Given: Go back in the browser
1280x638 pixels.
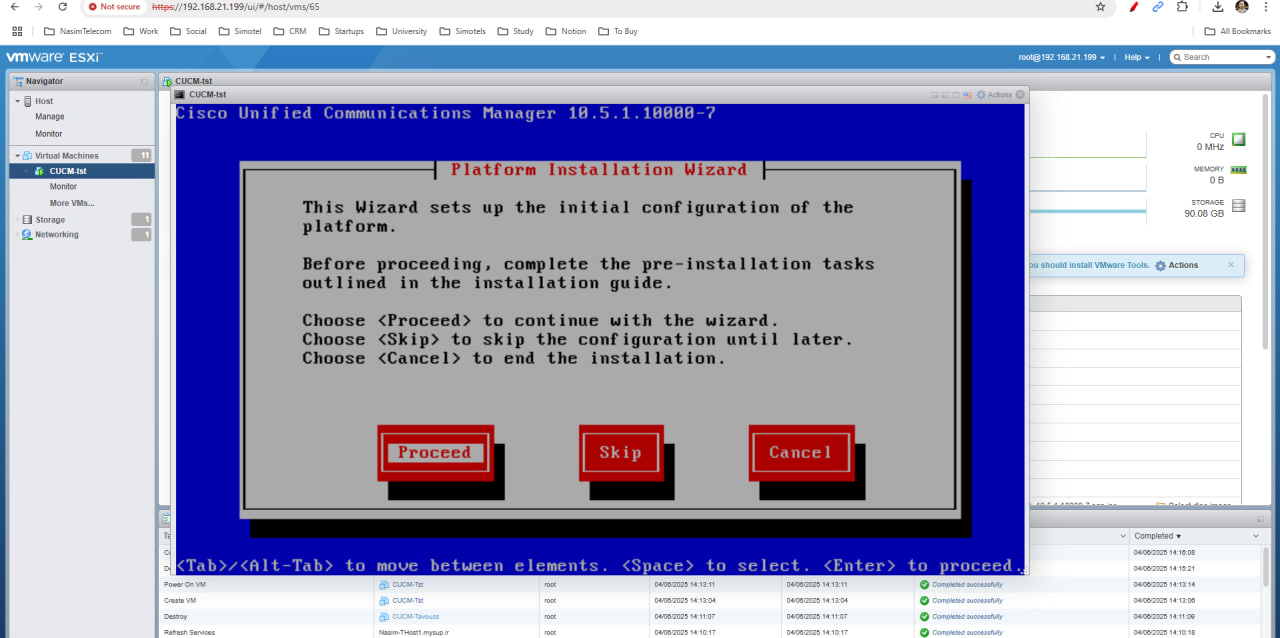Looking at the screenshot, I should pos(14,7).
